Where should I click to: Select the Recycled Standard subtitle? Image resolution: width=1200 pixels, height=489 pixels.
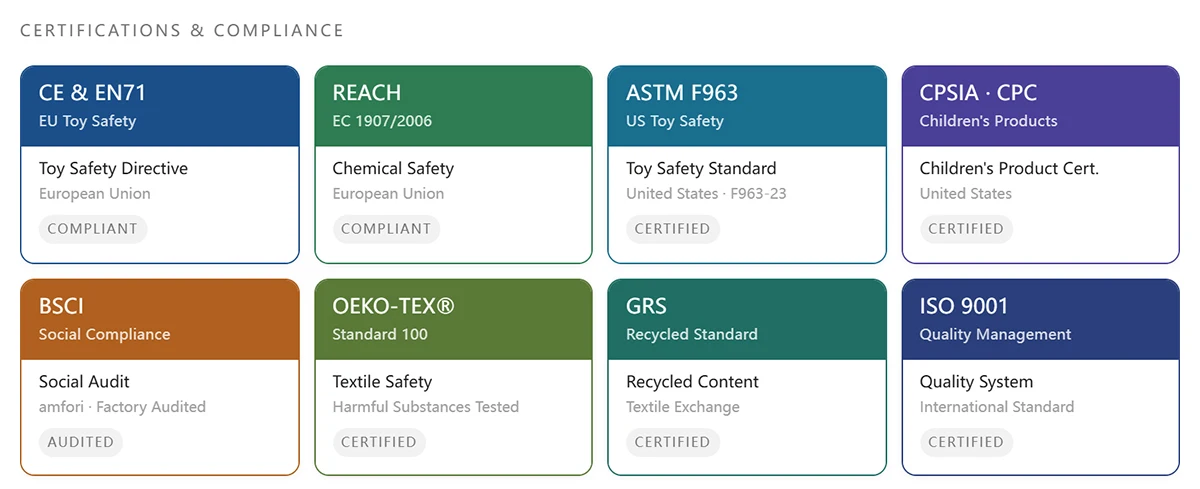tap(692, 334)
